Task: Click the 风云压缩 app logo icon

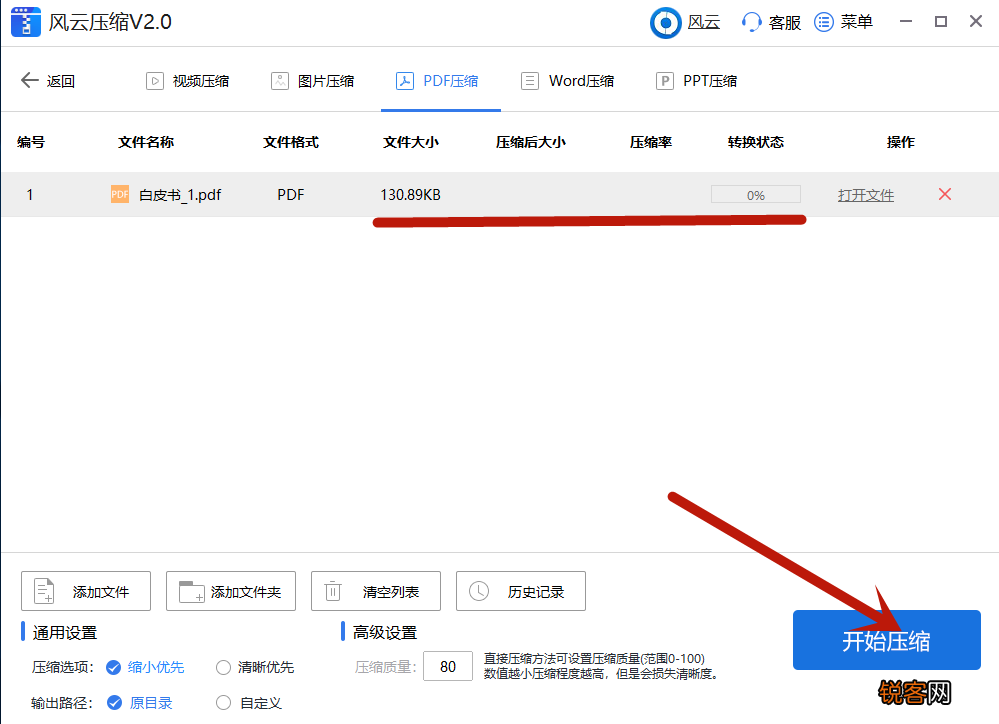Action: point(25,22)
